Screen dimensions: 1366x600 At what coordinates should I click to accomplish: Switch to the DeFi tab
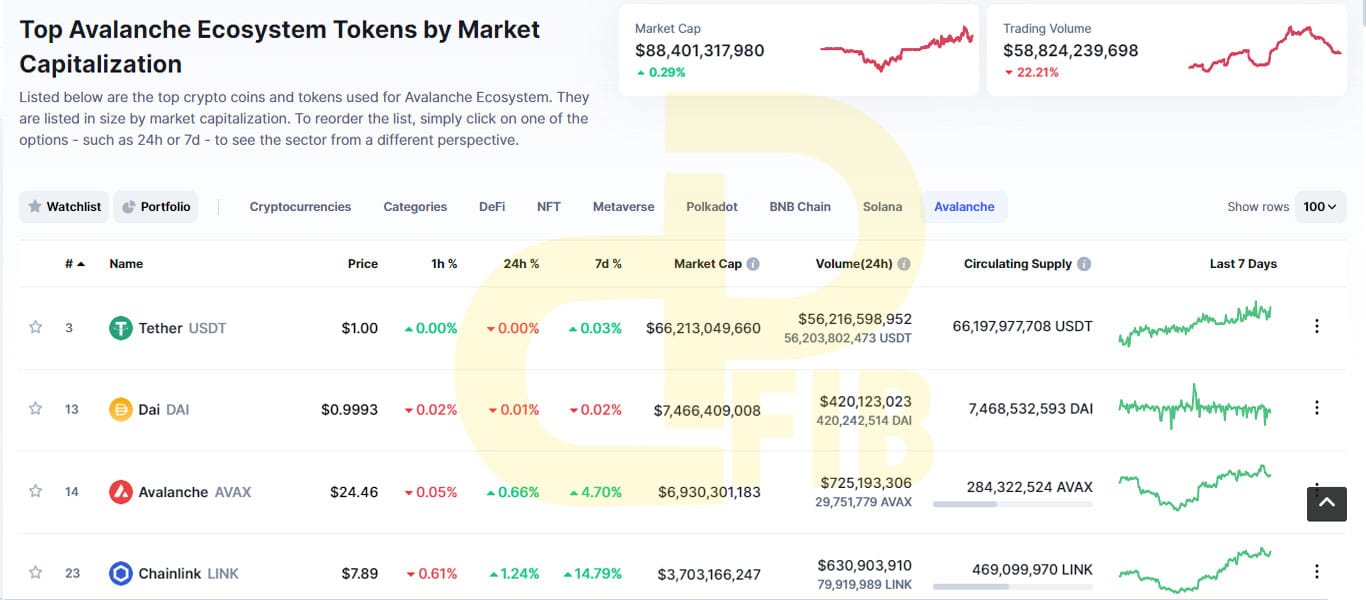click(x=492, y=207)
